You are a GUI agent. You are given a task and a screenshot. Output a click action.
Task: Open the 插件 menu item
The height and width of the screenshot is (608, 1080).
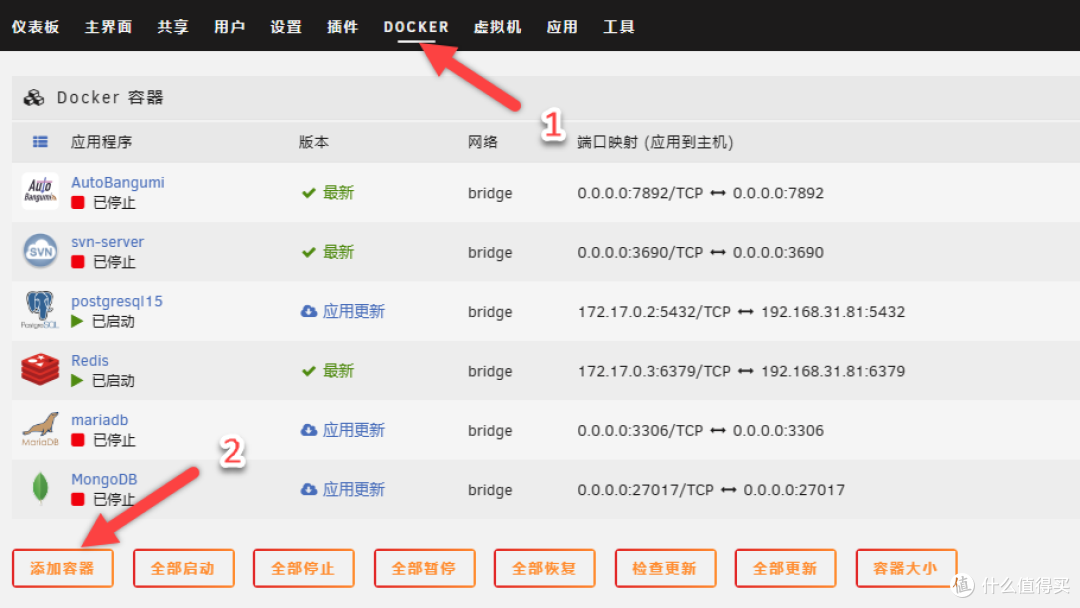pos(343,27)
